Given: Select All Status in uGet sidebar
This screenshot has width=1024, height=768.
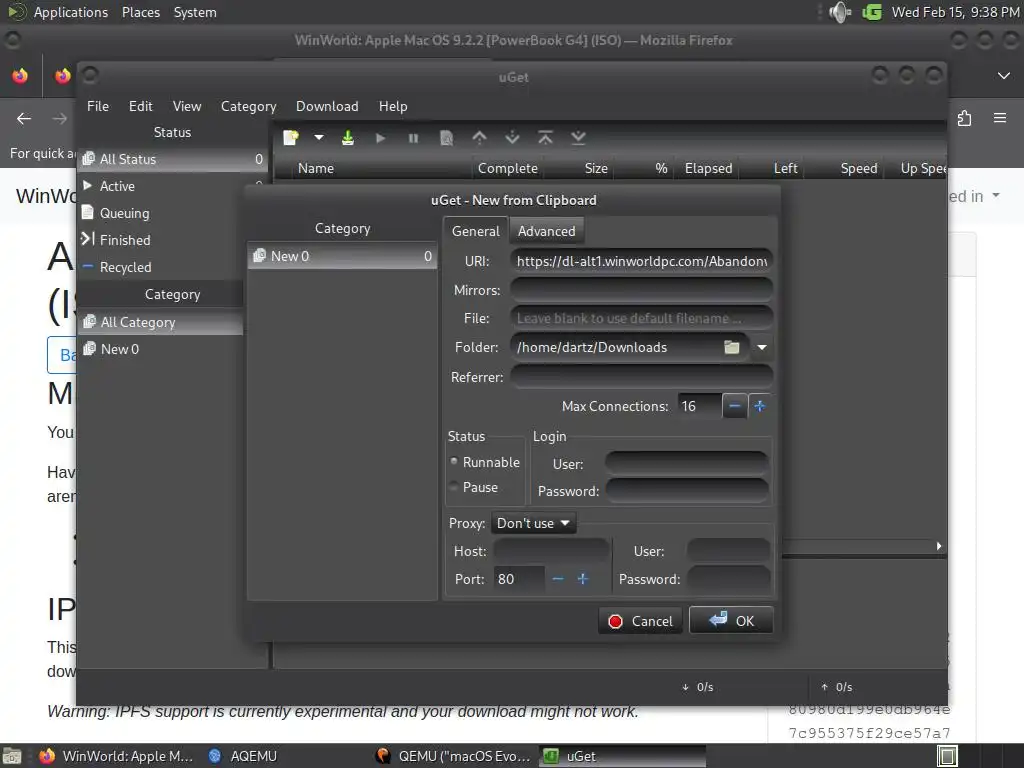Looking at the screenshot, I should (172, 159).
